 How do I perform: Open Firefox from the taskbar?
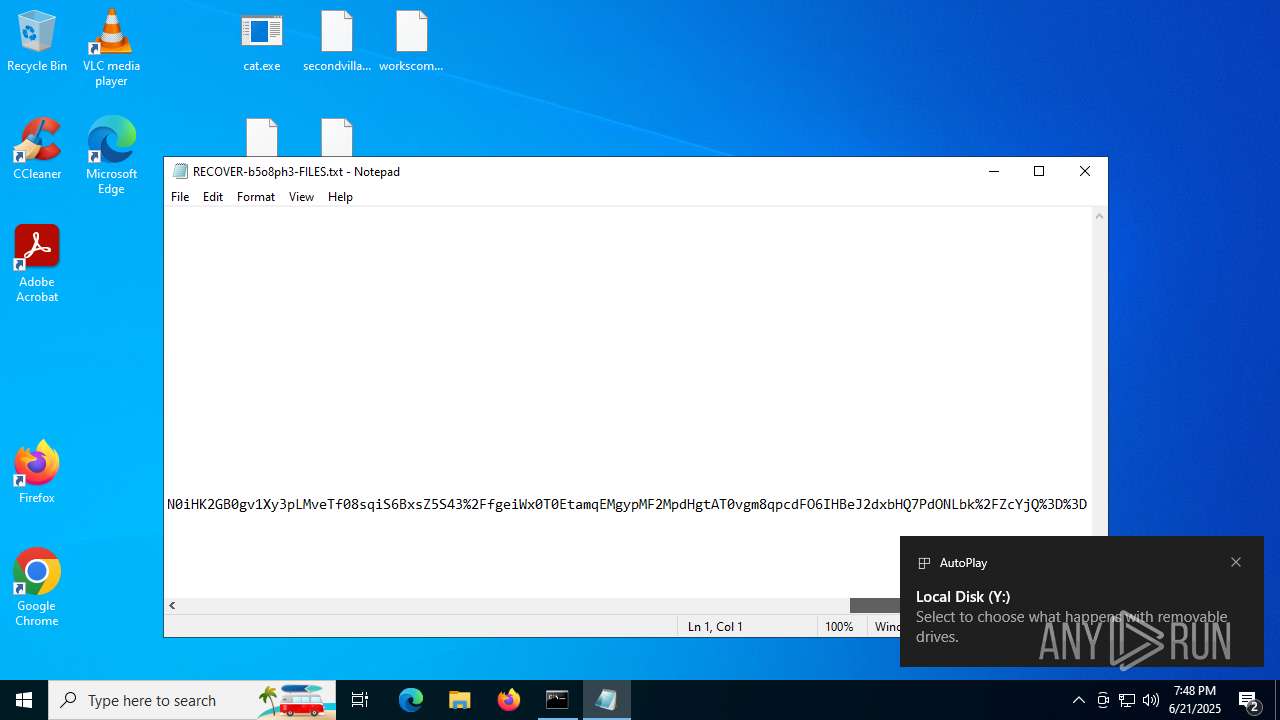tap(509, 700)
